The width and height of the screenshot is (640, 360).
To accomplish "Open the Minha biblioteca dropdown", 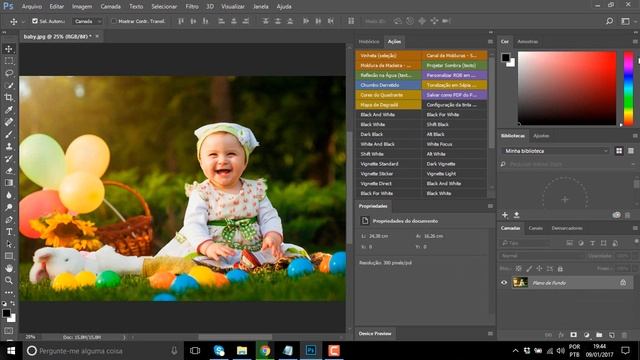I will tap(556, 151).
